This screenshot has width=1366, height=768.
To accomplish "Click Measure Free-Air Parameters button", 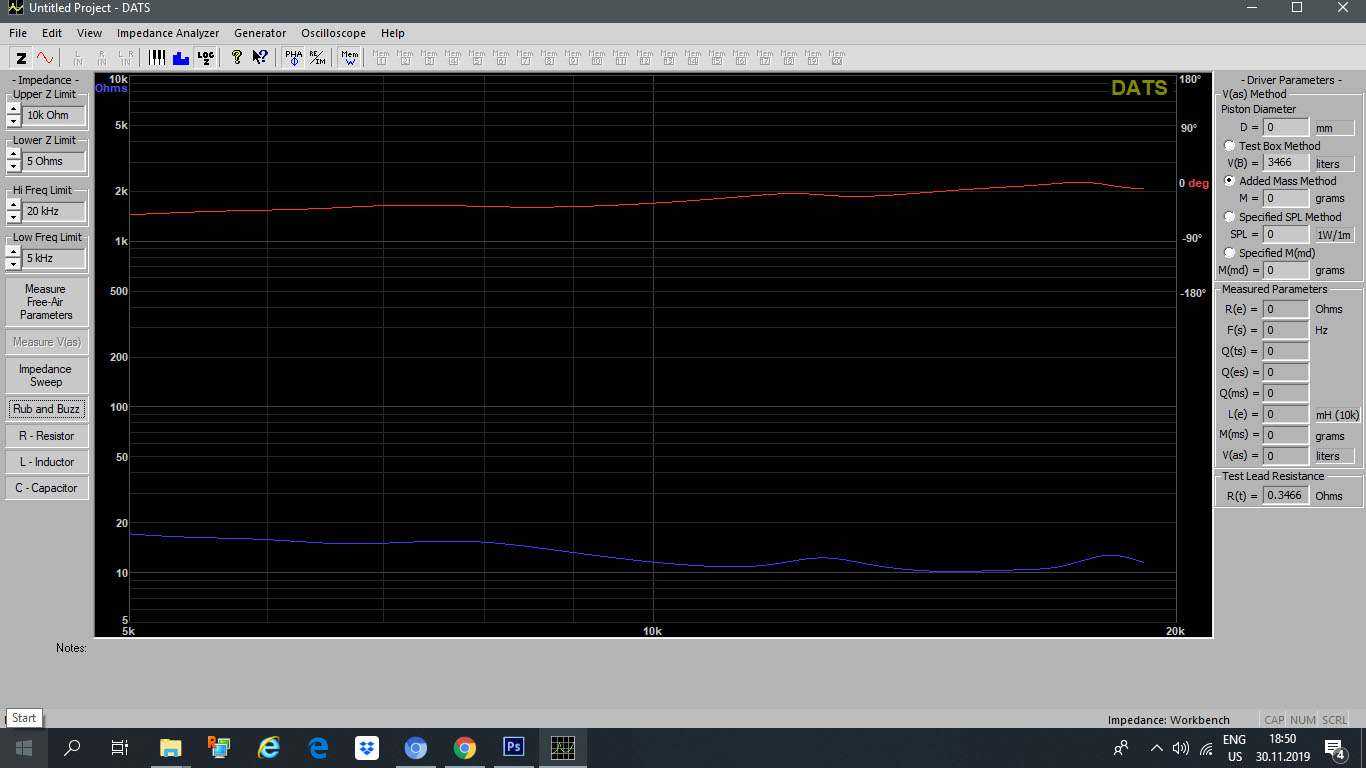I will (x=46, y=302).
